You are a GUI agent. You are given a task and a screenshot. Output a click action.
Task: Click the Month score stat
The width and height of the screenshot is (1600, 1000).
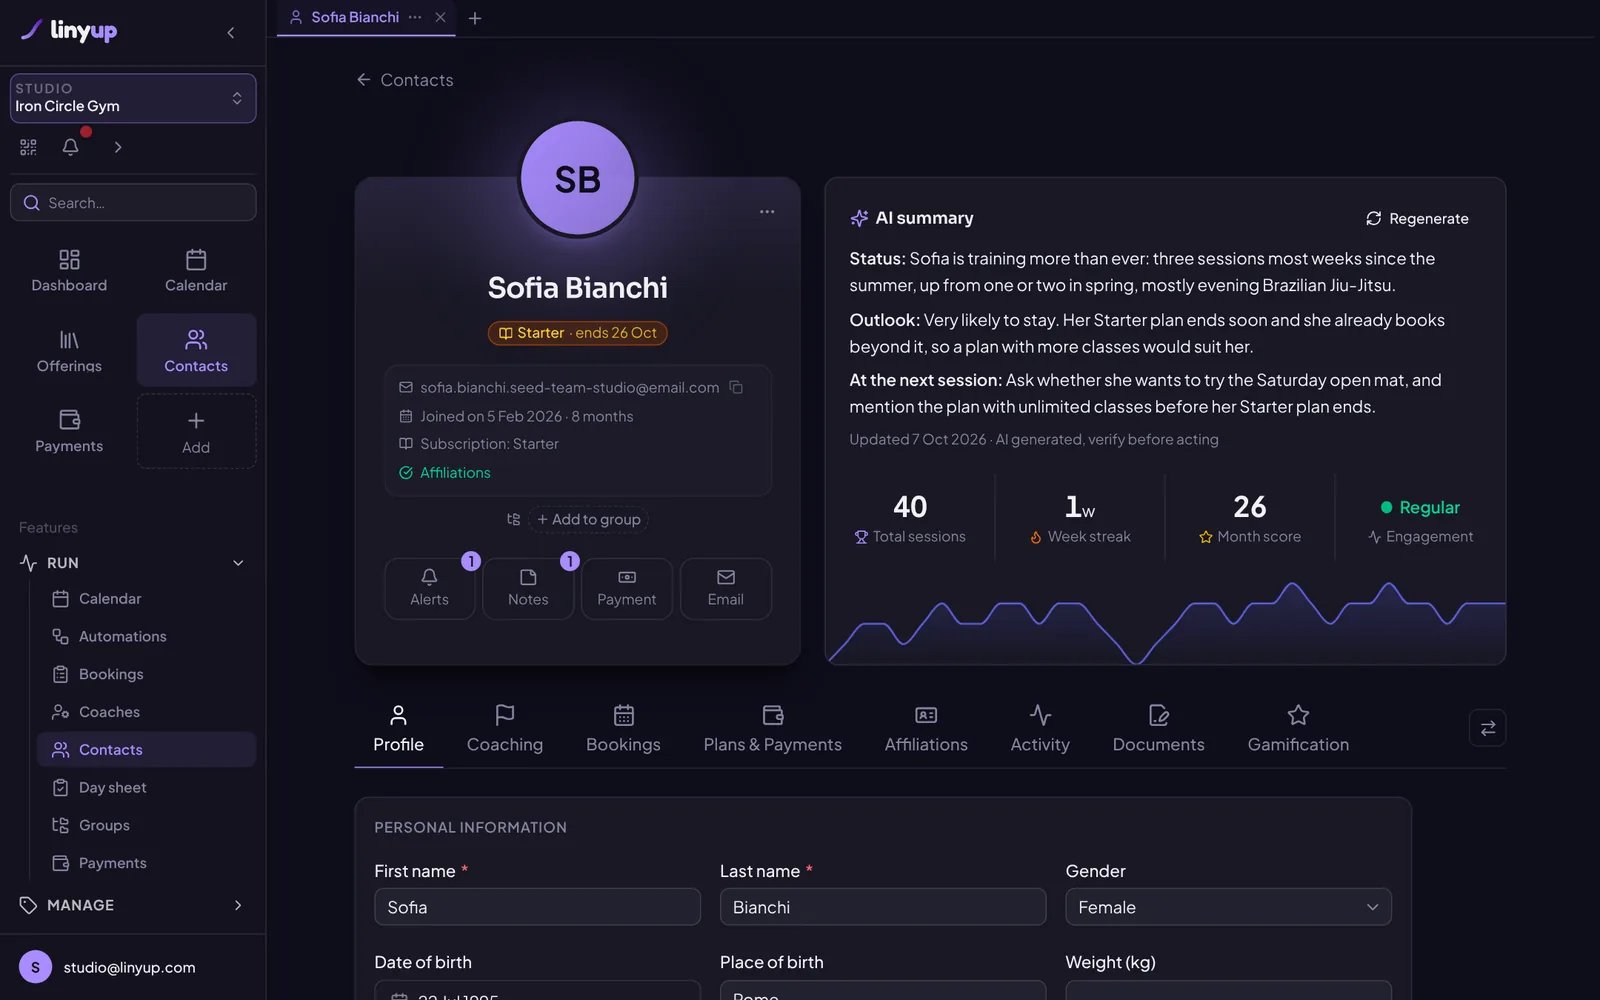(1250, 520)
